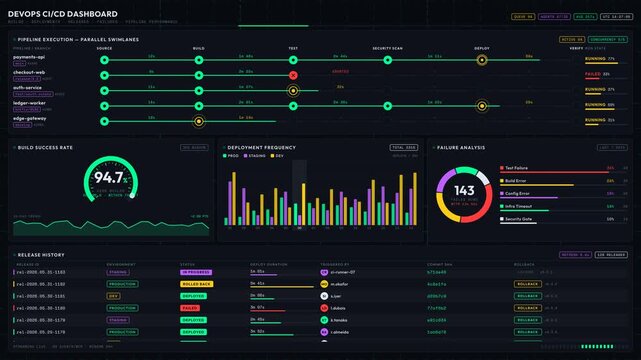Open the edge-gateway running Build node
Viewport: 641px width, 360px height.
(x=199, y=121)
